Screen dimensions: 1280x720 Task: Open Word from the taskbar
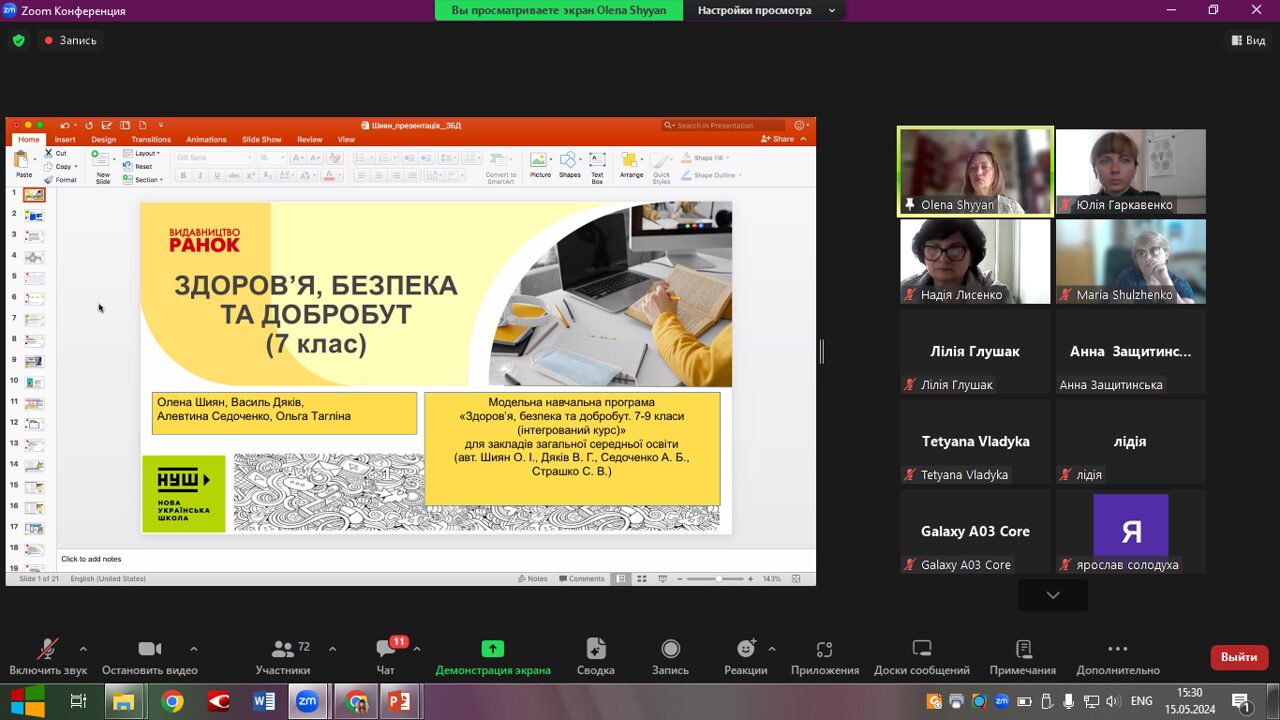click(264, 702)
